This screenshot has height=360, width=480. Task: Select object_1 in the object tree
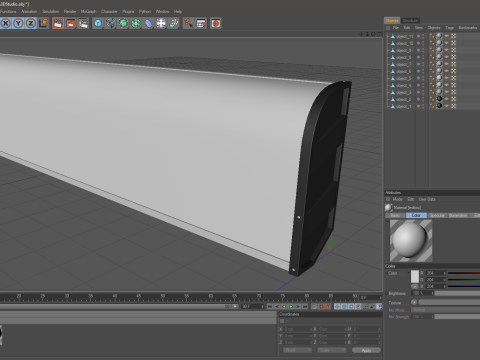point(404,106)
